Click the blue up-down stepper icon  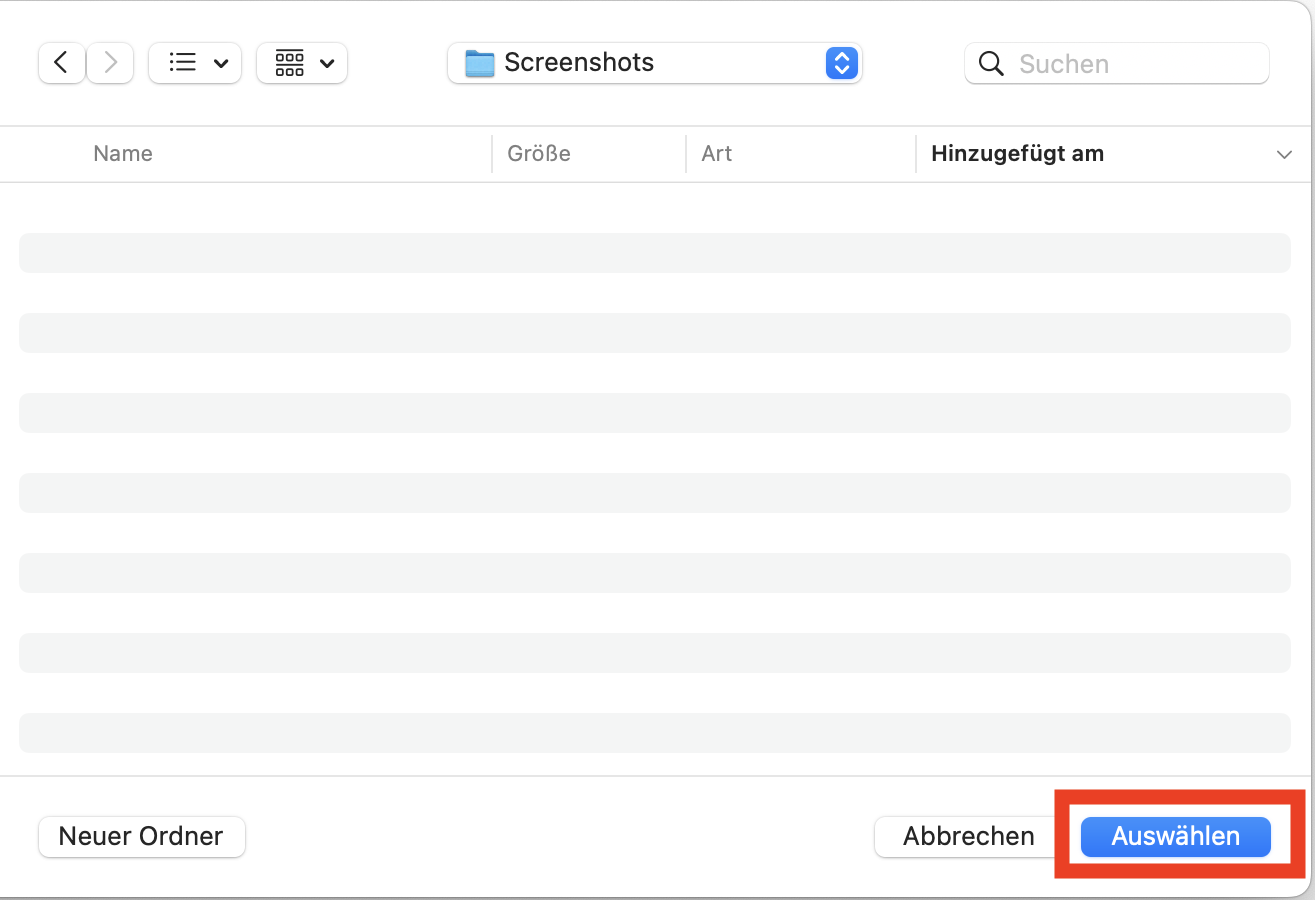(841, 62)
